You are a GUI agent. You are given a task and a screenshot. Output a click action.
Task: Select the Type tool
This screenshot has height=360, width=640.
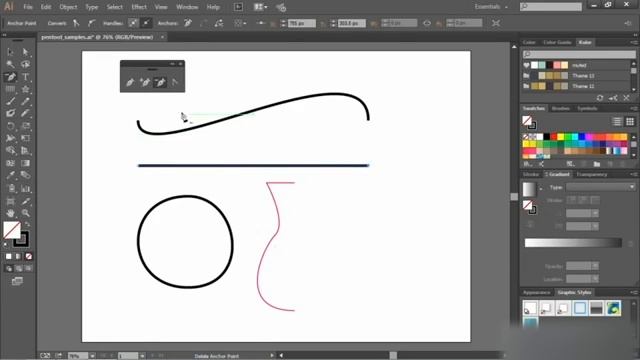pyautogui.click(x=25, y=77)
